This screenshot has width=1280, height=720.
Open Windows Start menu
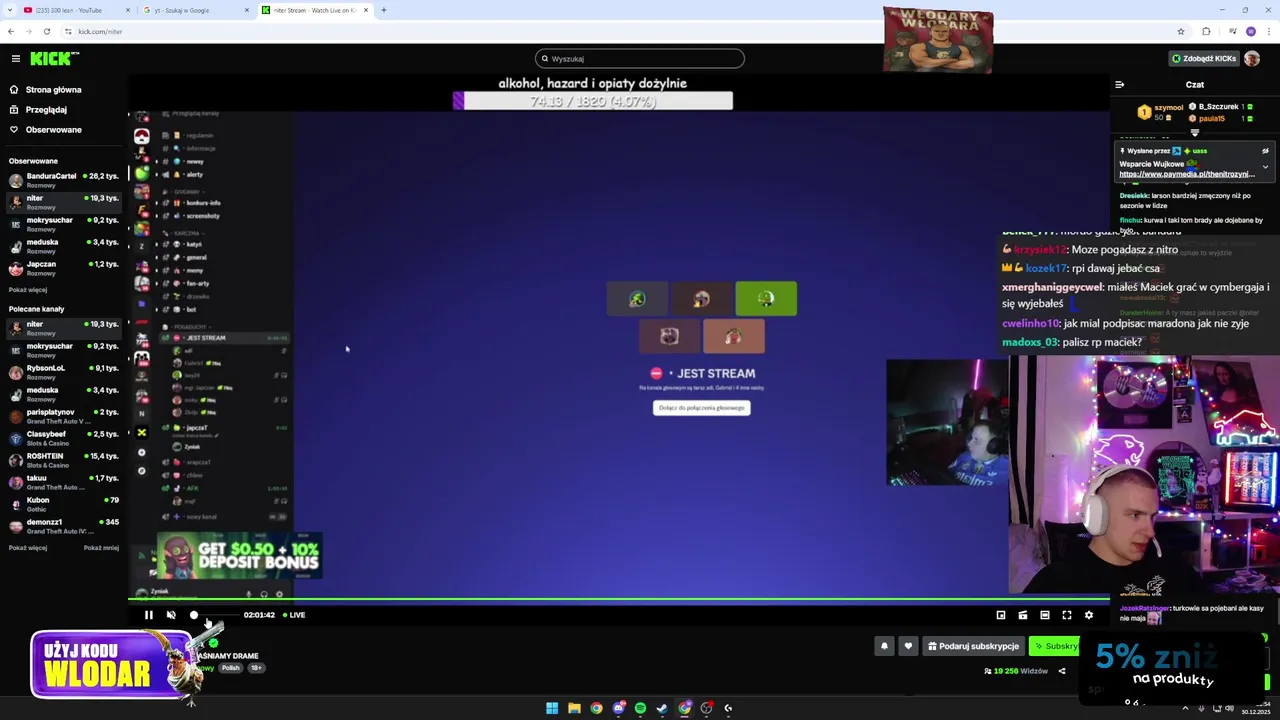[552, 708]
